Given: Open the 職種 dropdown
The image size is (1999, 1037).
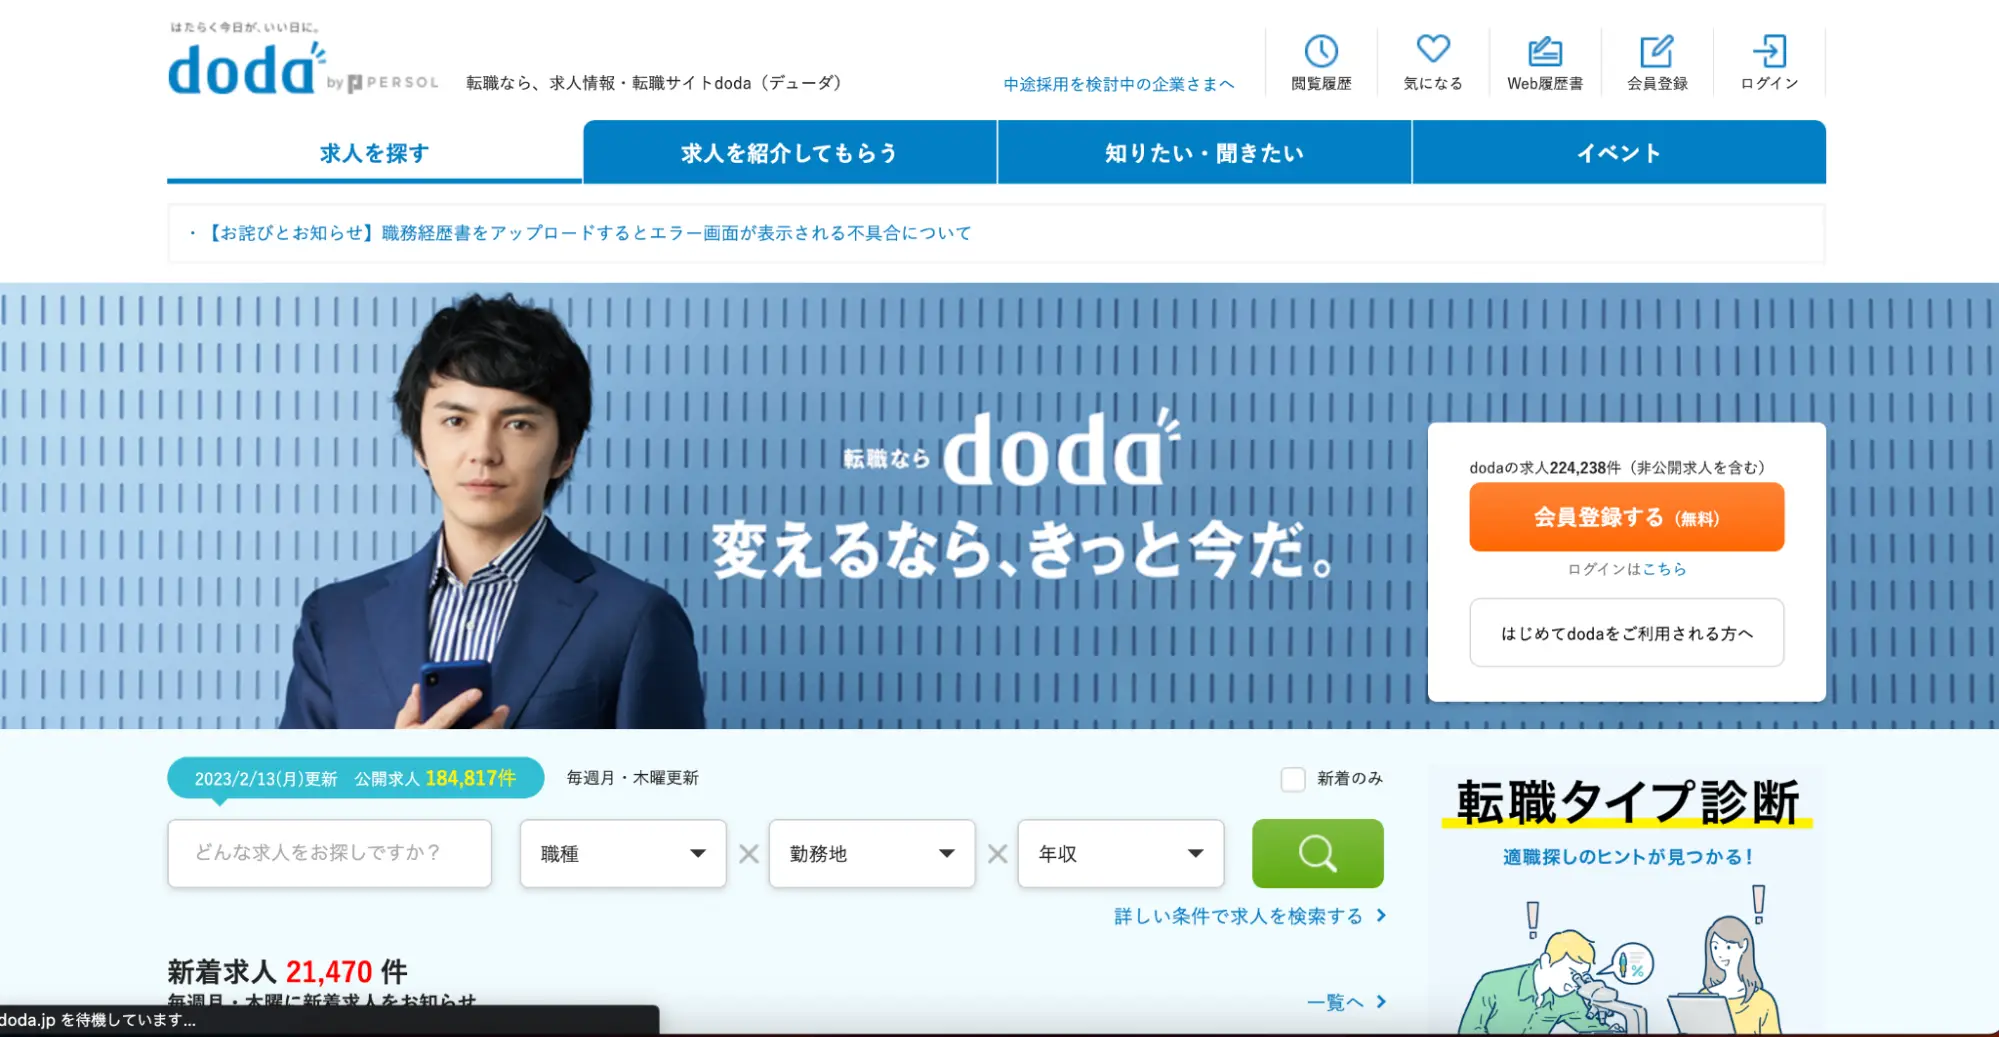Looking at the screenshot, I should 623,853.
